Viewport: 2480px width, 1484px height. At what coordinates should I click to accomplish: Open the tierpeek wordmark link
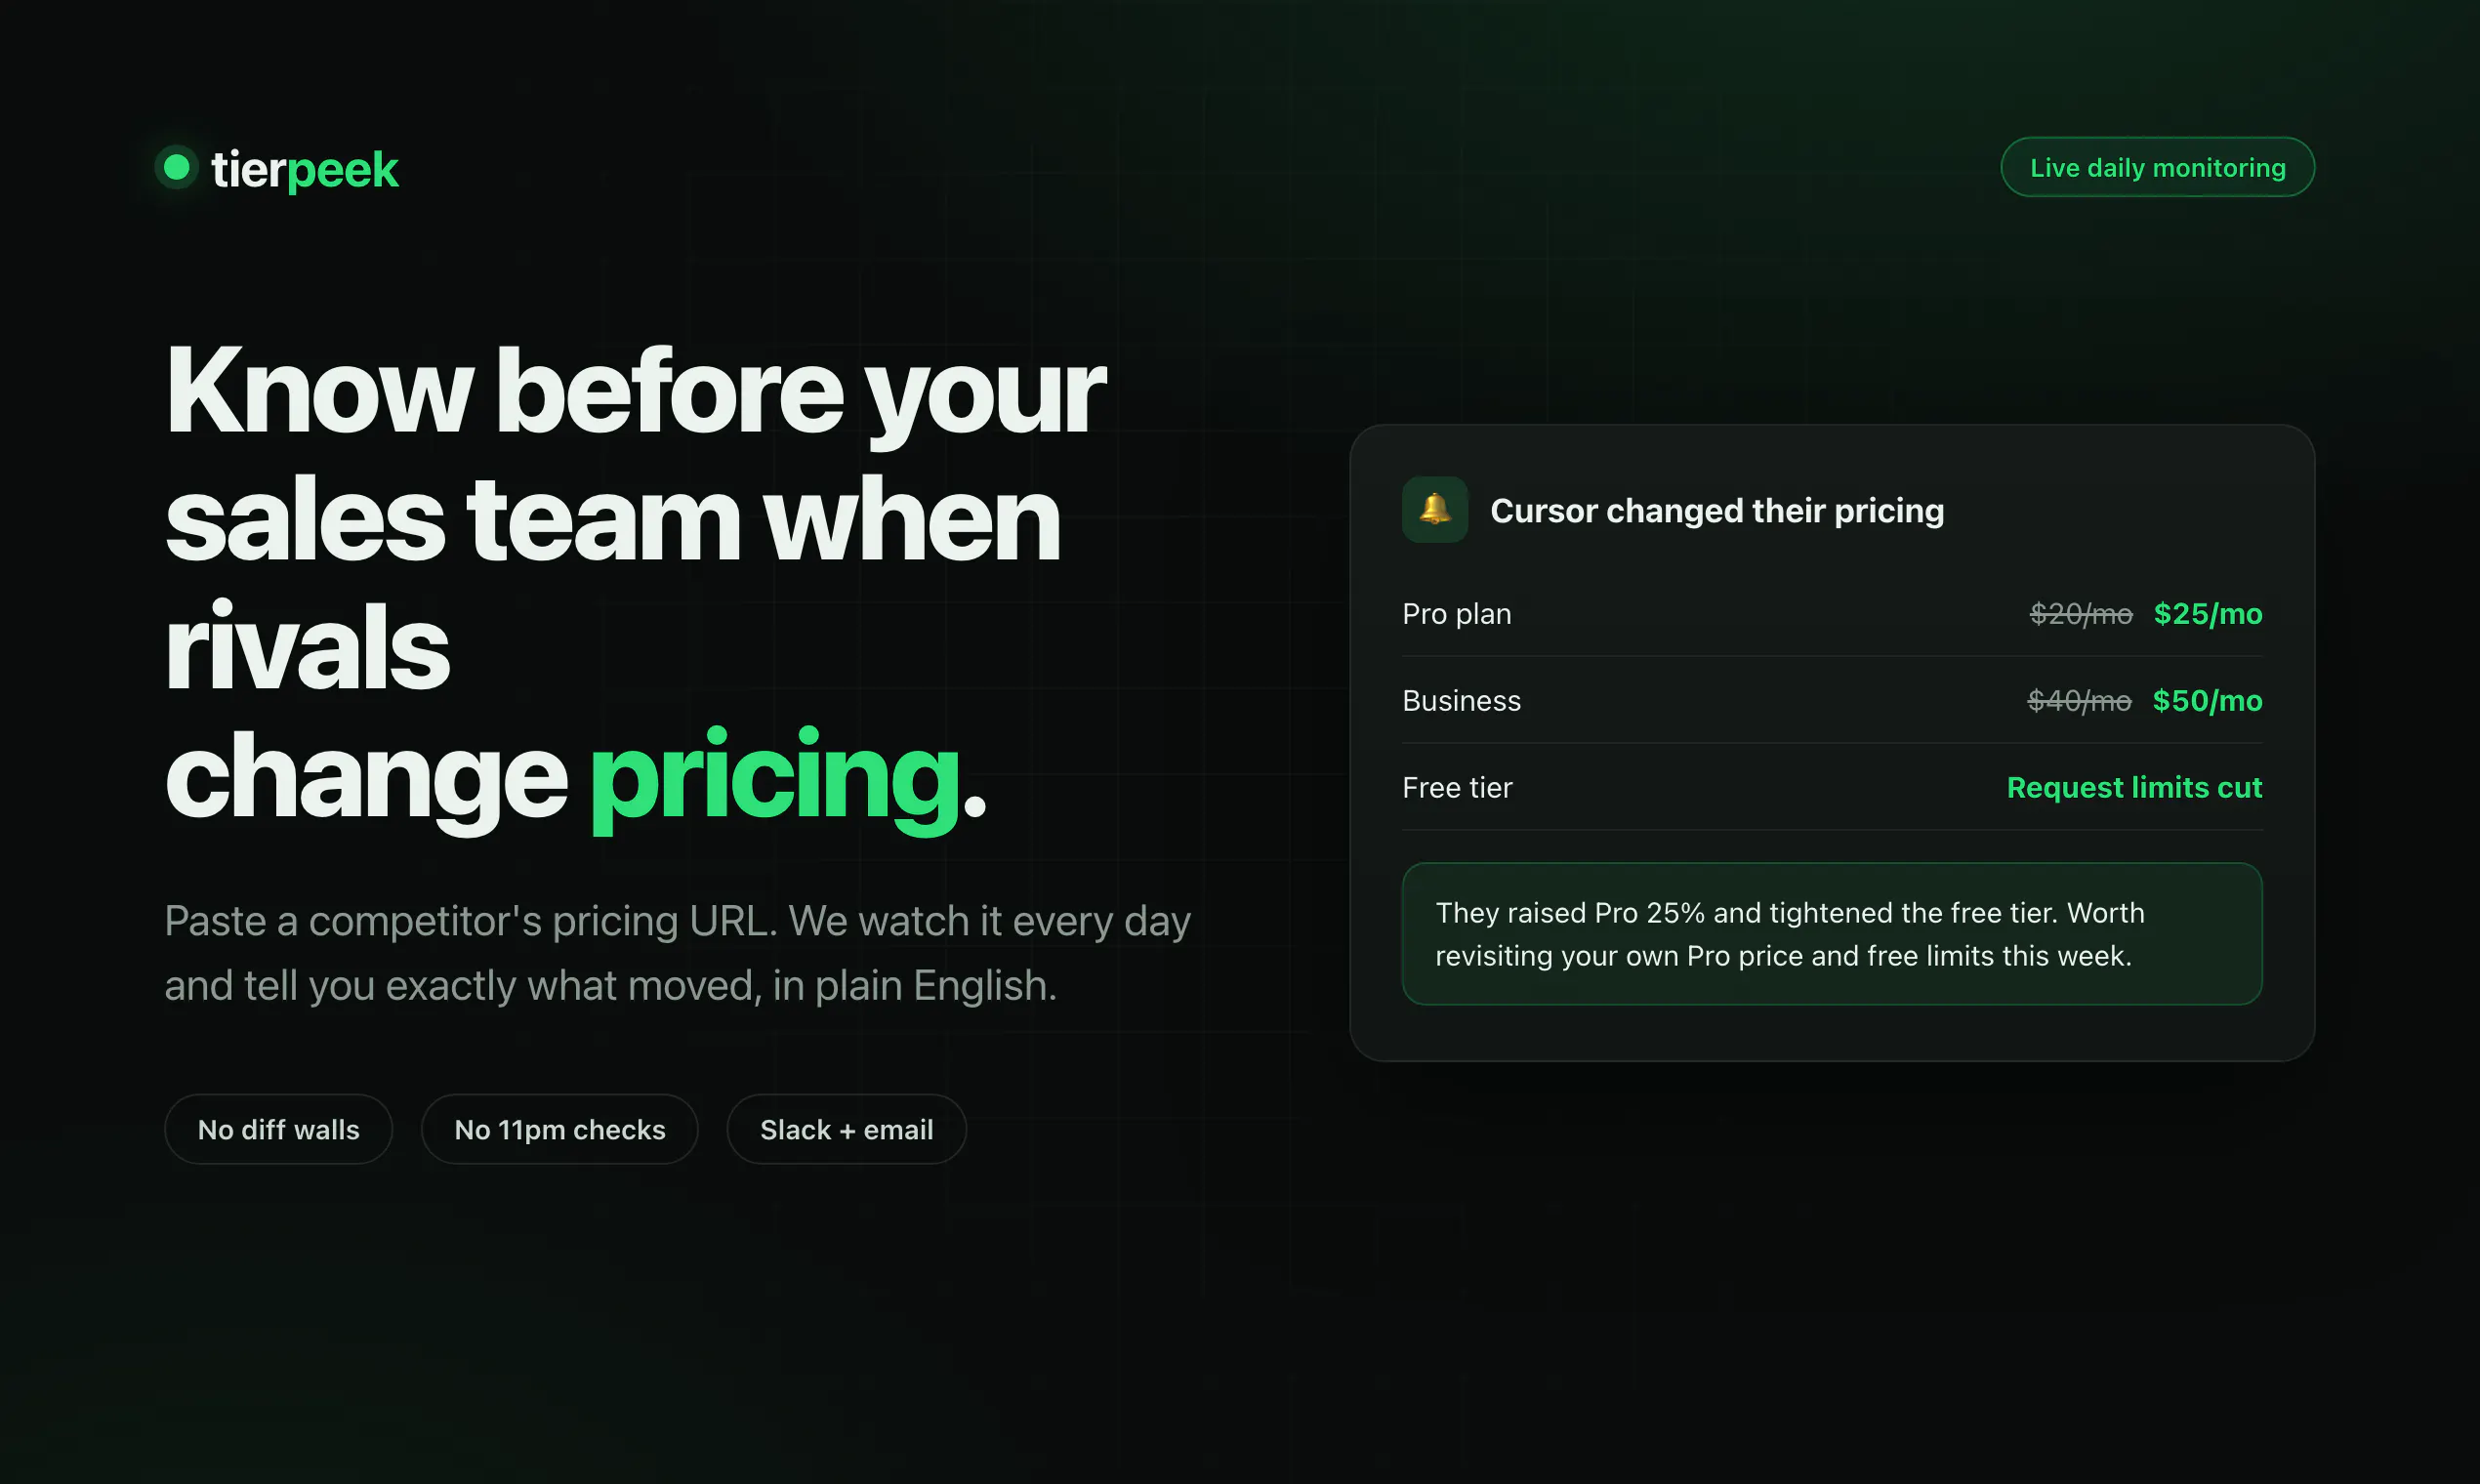pos(304,169)
